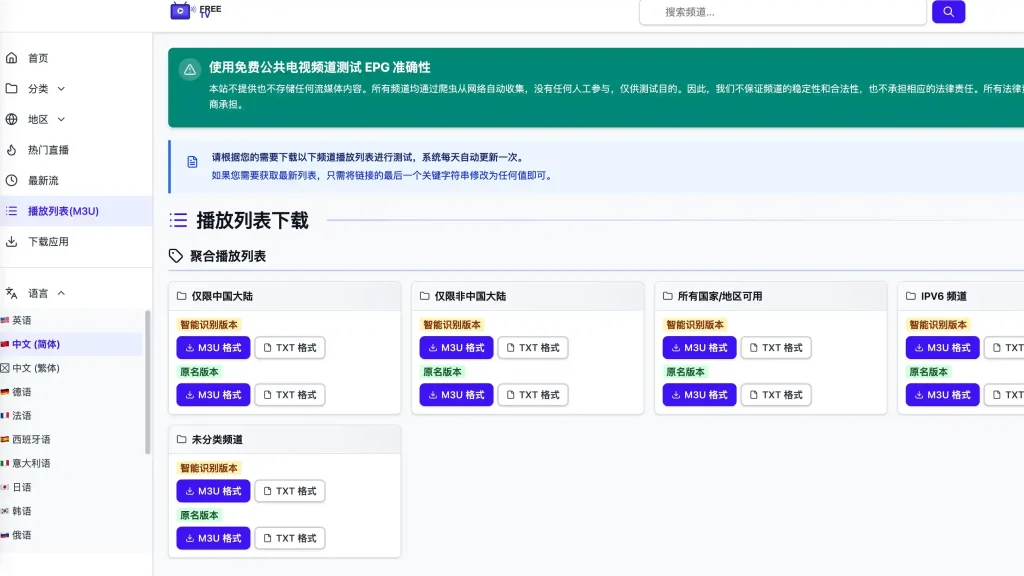Click the home icon beside 首页

[x=12, y=58]
